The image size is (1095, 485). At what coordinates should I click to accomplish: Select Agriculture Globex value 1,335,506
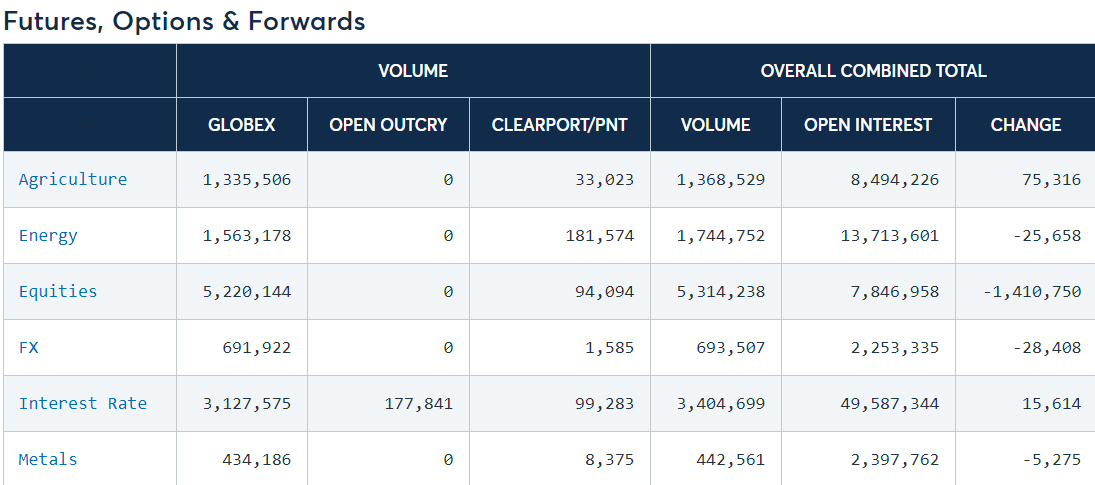click(247, 180)
